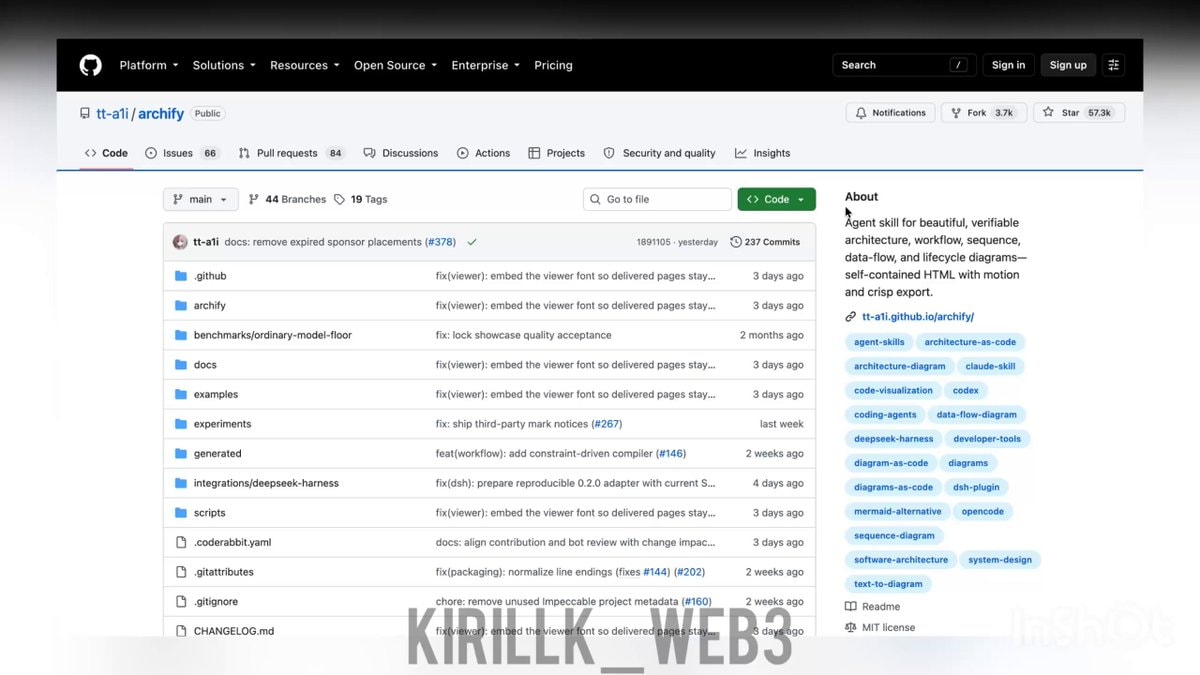This screenshot has height=675, width=1200.
Task: Open benchmarks/ordinary-model-floor folder
Action: click(x=273, y=335)
